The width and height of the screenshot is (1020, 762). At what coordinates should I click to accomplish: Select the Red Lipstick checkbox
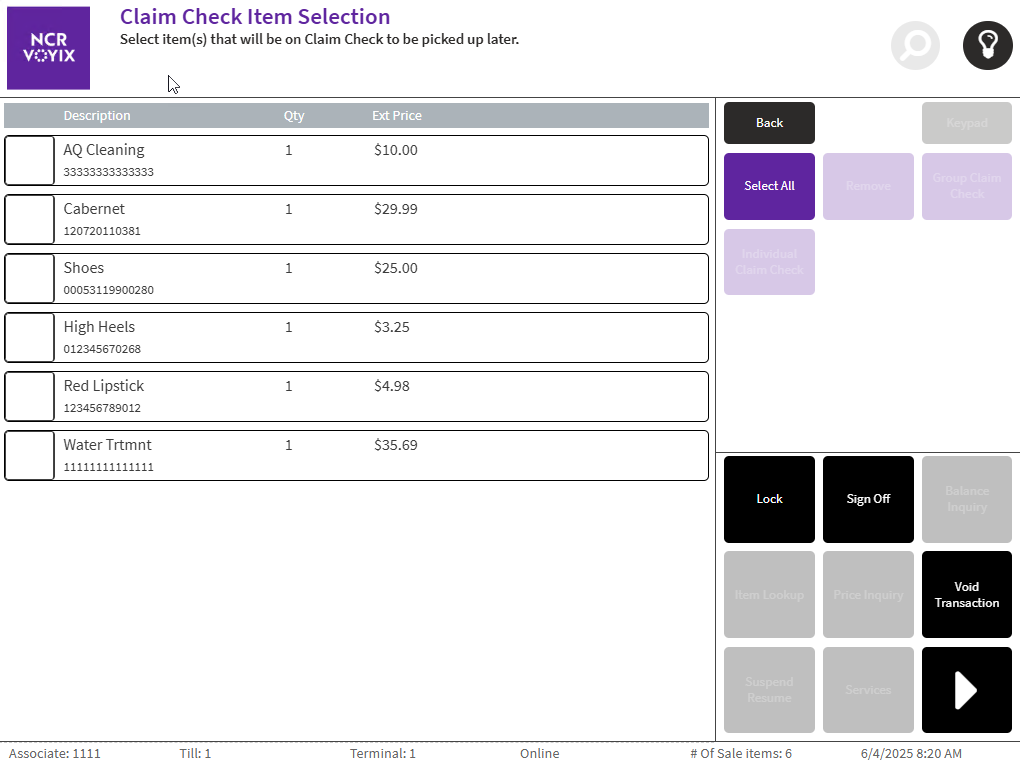coord(29,396)
